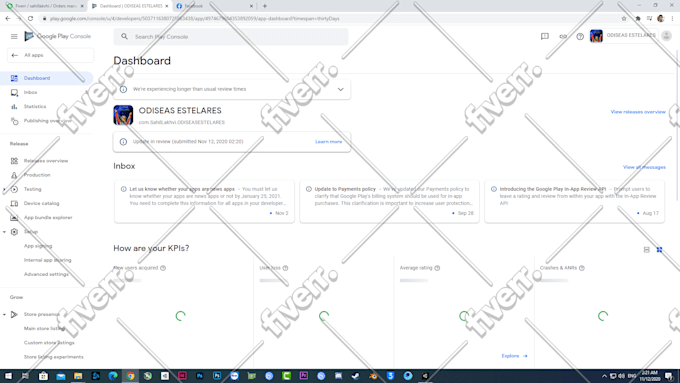Open the help question mark icon
The height and width of the screenshot is (383, 680).
coord(580,36)
